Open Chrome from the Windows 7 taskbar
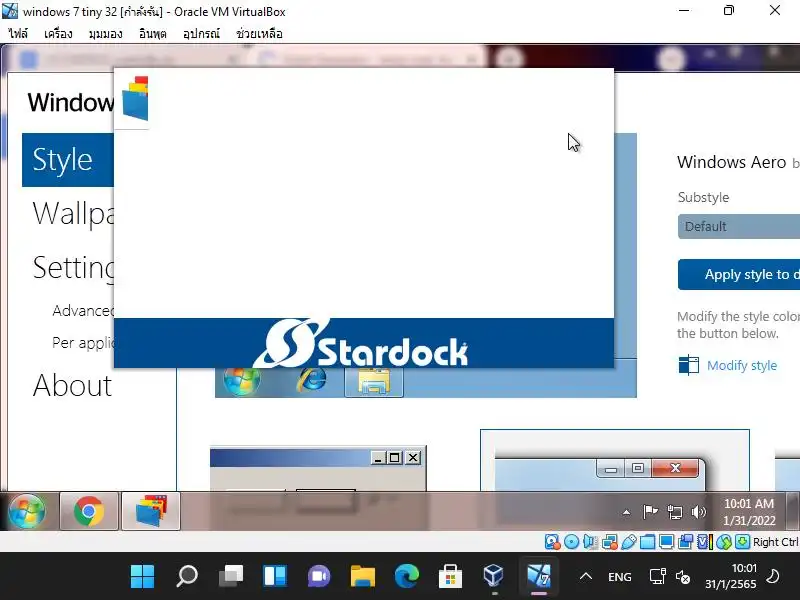This screenshot has width=800, height=600. (x=89, y=511)
